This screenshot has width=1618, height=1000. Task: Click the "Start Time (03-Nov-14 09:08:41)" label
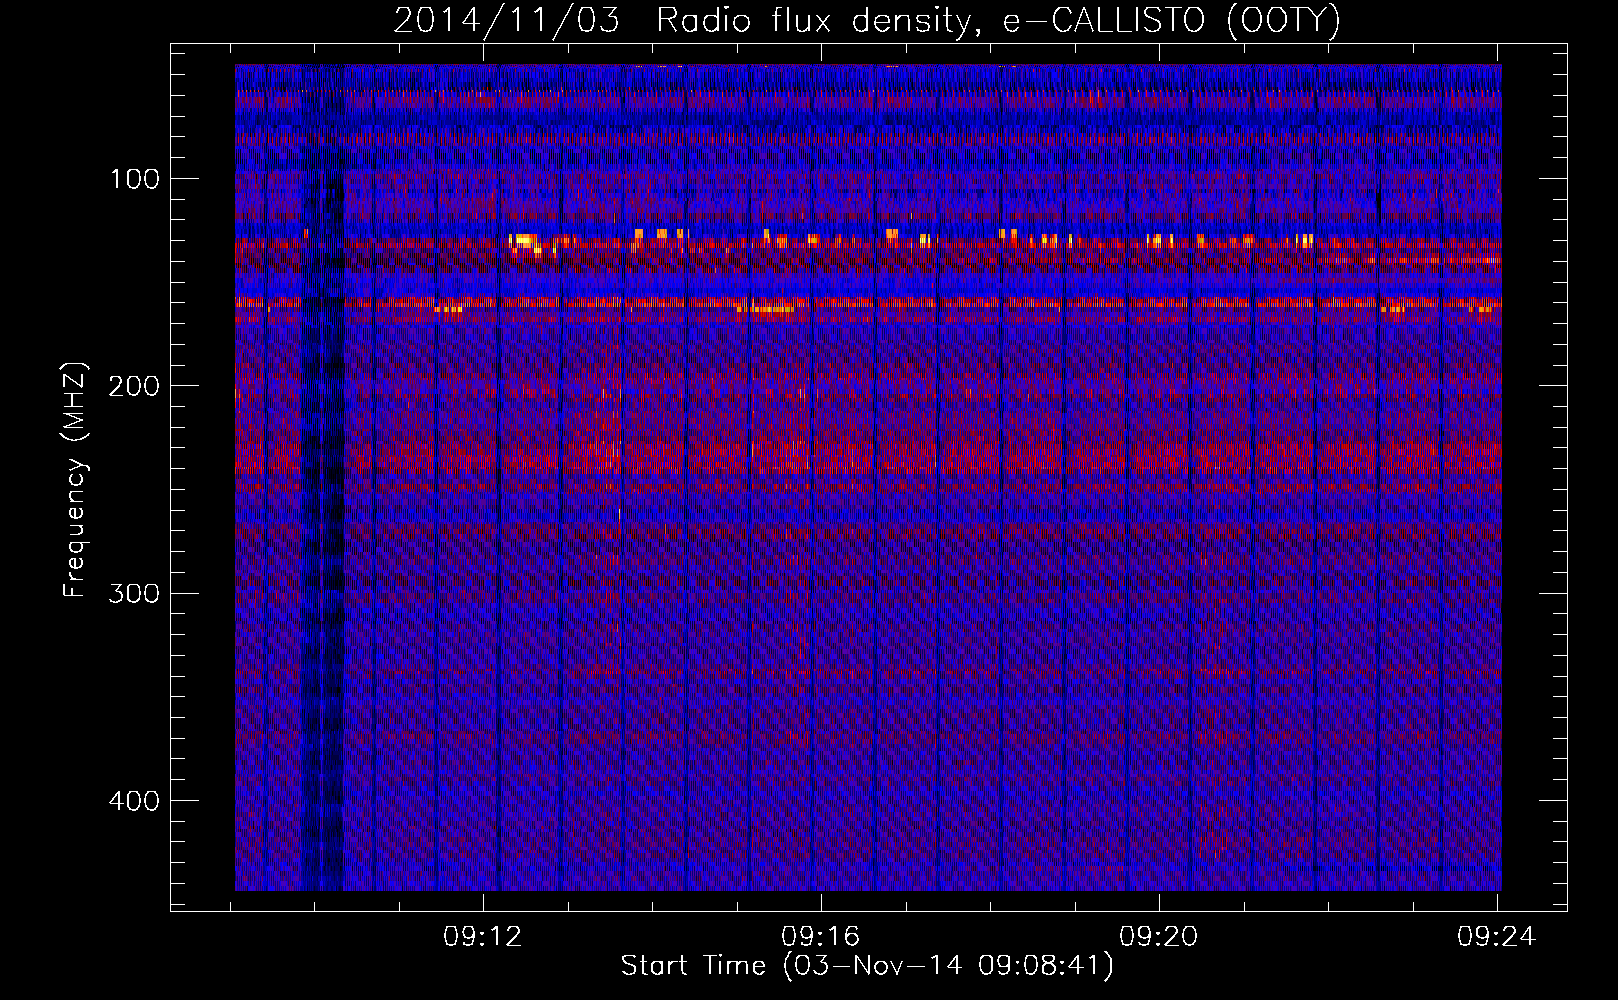click(867, 966)
